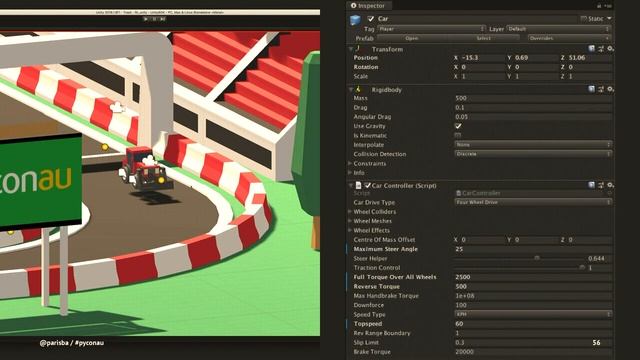
Task: Uncheck the Use Gravity checkbox
Action: pos(458,126)
